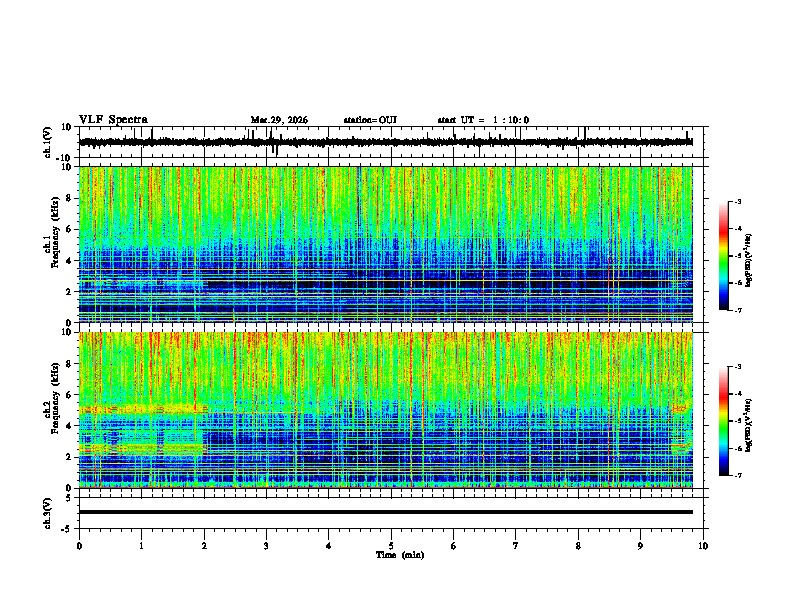Click x-axis tick label 6
Screen dimensions: 792x612
[x=454, y=546]
